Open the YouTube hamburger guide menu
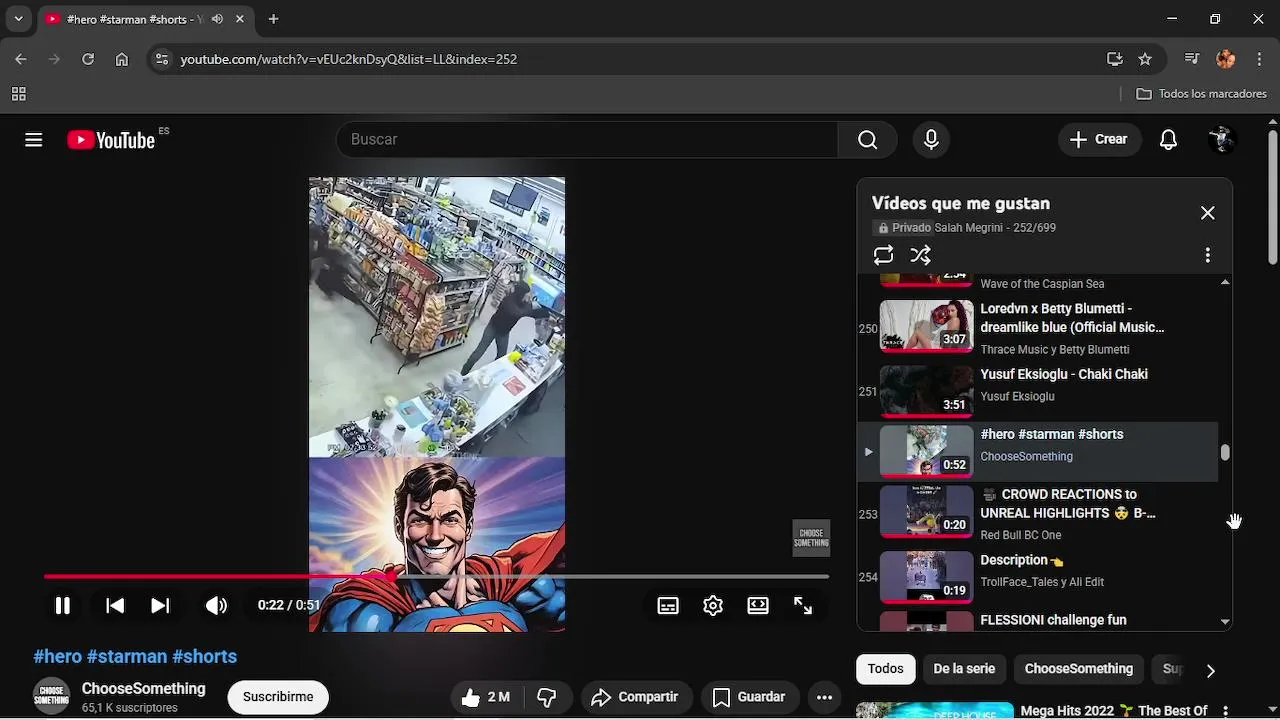 pyautogui.click(x=34, y=140)
